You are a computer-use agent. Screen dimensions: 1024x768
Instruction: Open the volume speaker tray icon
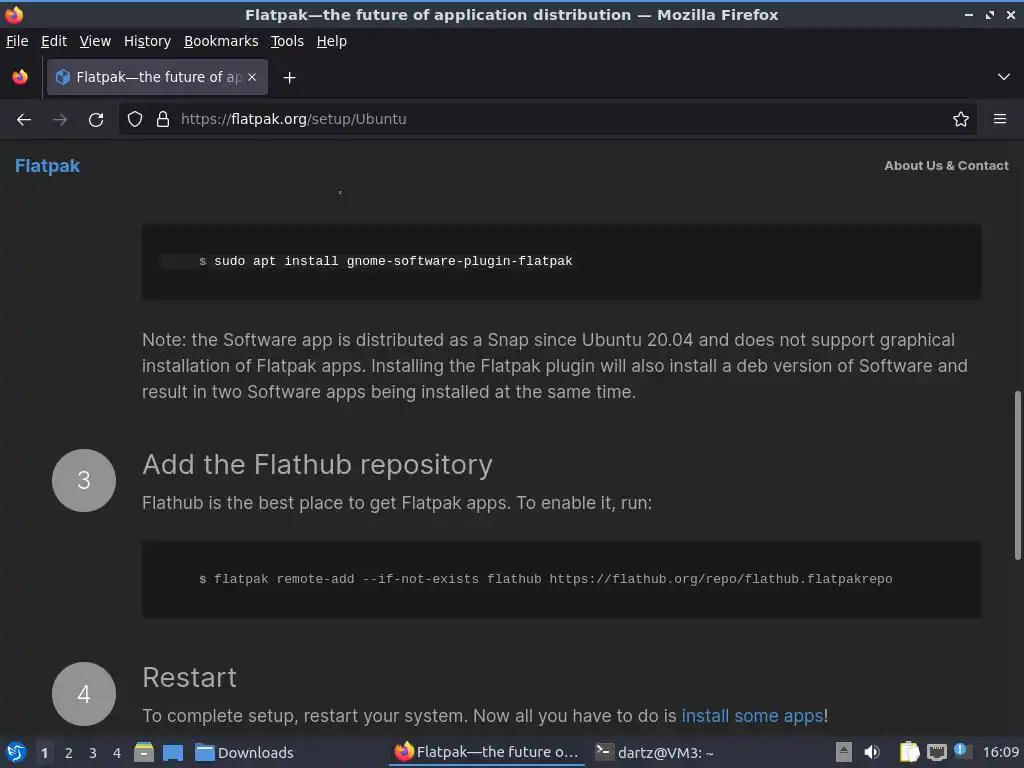872,752
